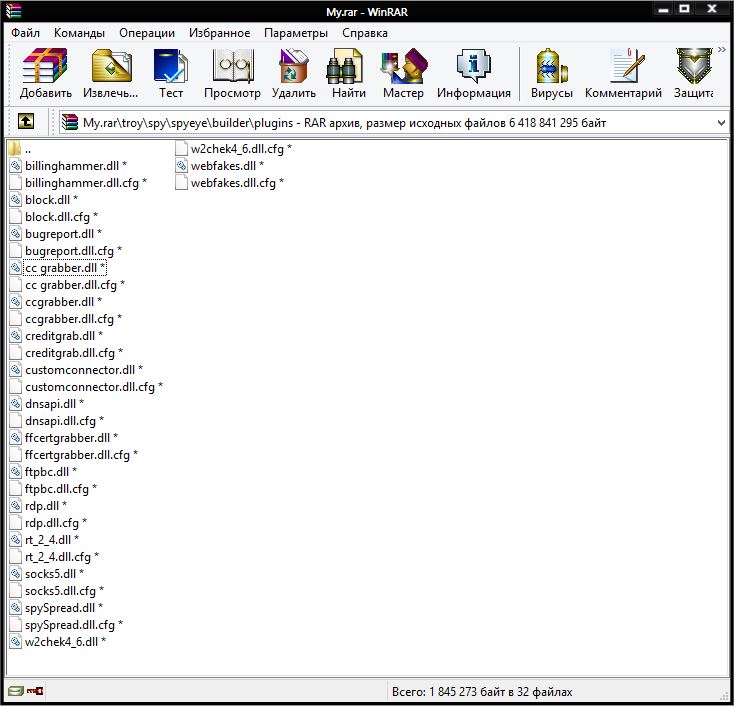734x706 pixels.
Task: Open the Команды menu
Action: pyautogui.click(x=79, y=33)
